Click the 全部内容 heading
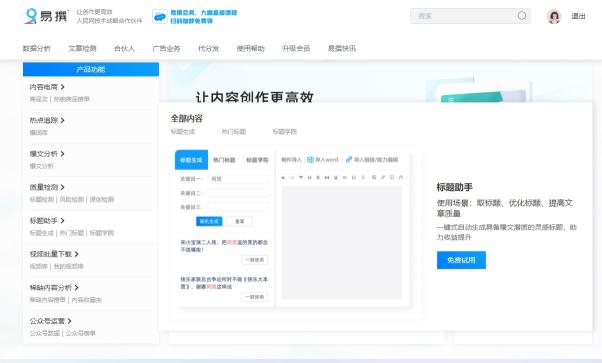Image resolution: width=602 pixels, height=363 pixels. [187, 118]
